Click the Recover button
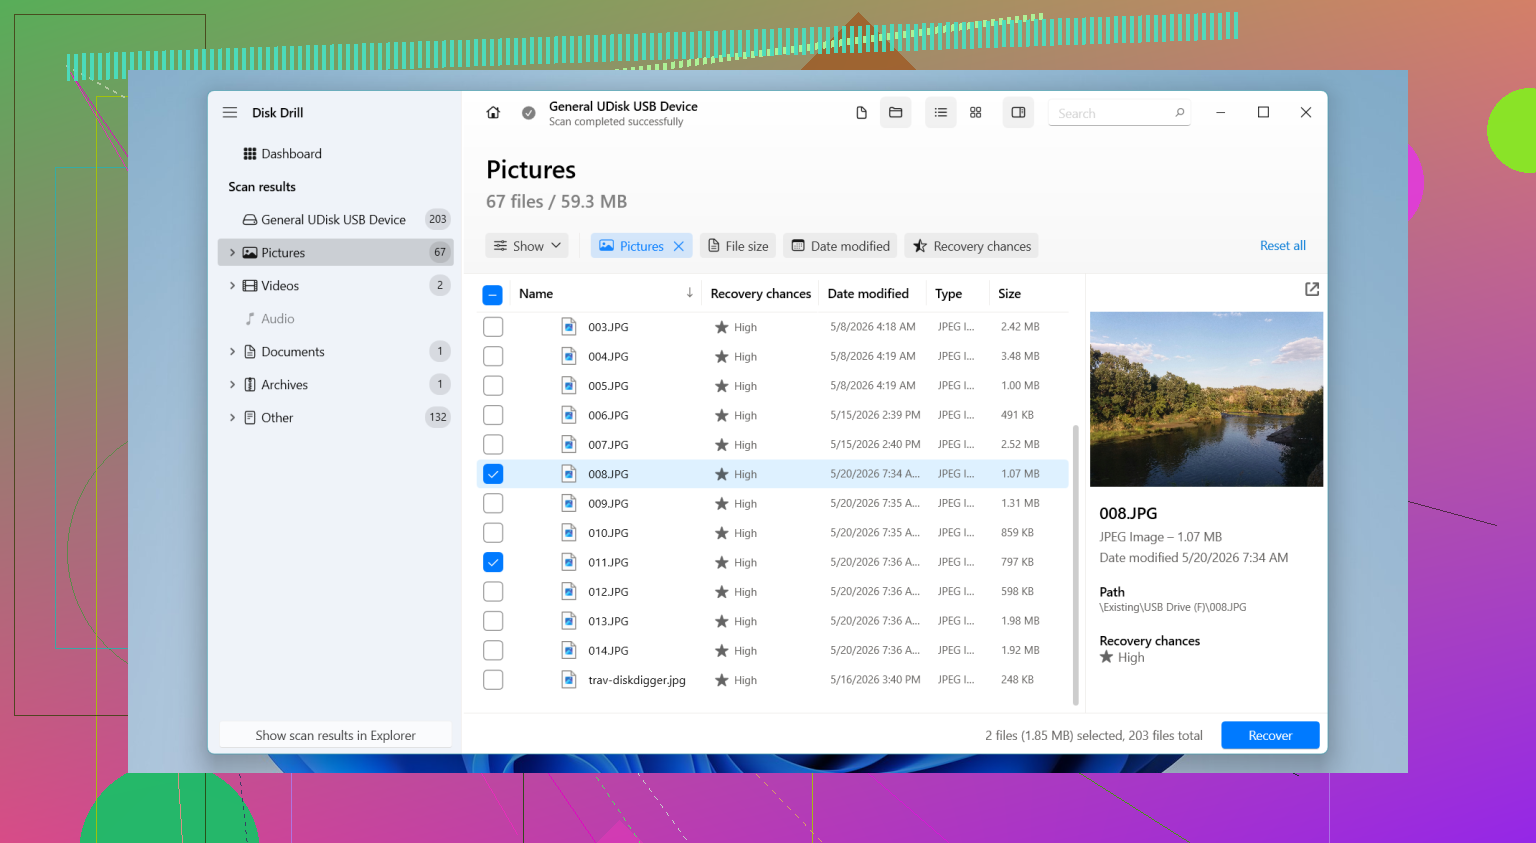 (1270, 735)
